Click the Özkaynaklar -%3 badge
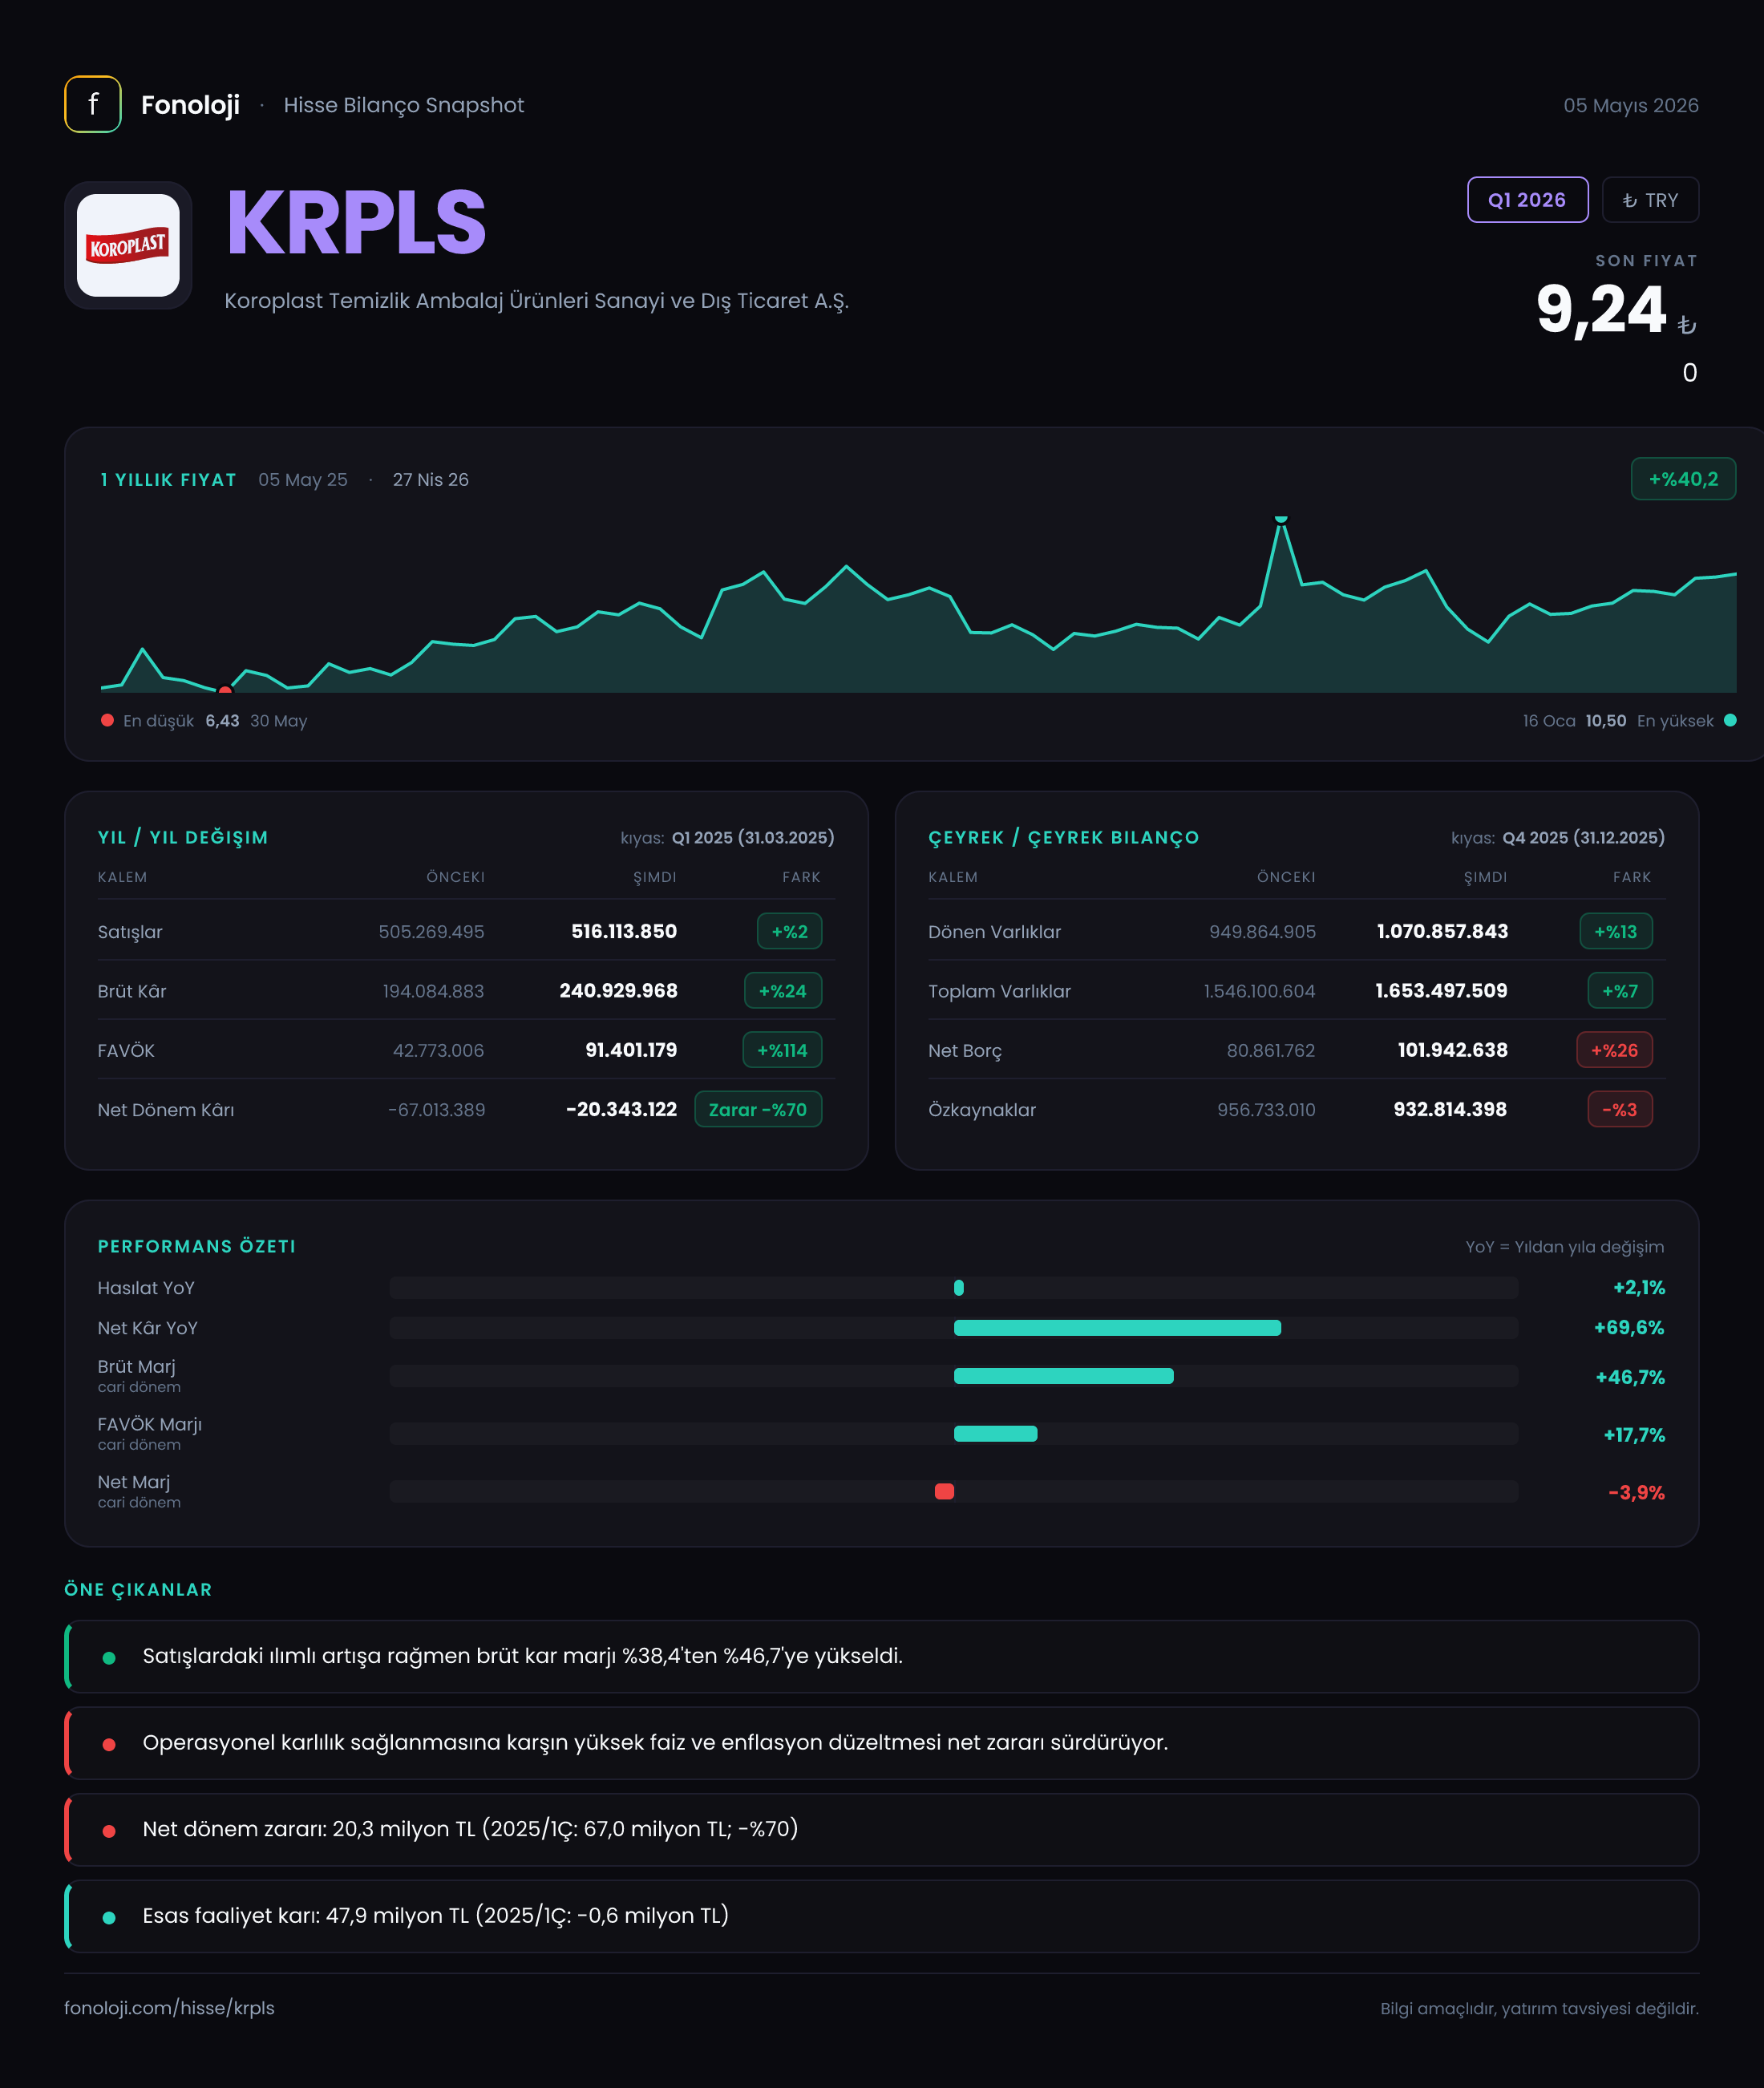 [x=1620, y=1109]
